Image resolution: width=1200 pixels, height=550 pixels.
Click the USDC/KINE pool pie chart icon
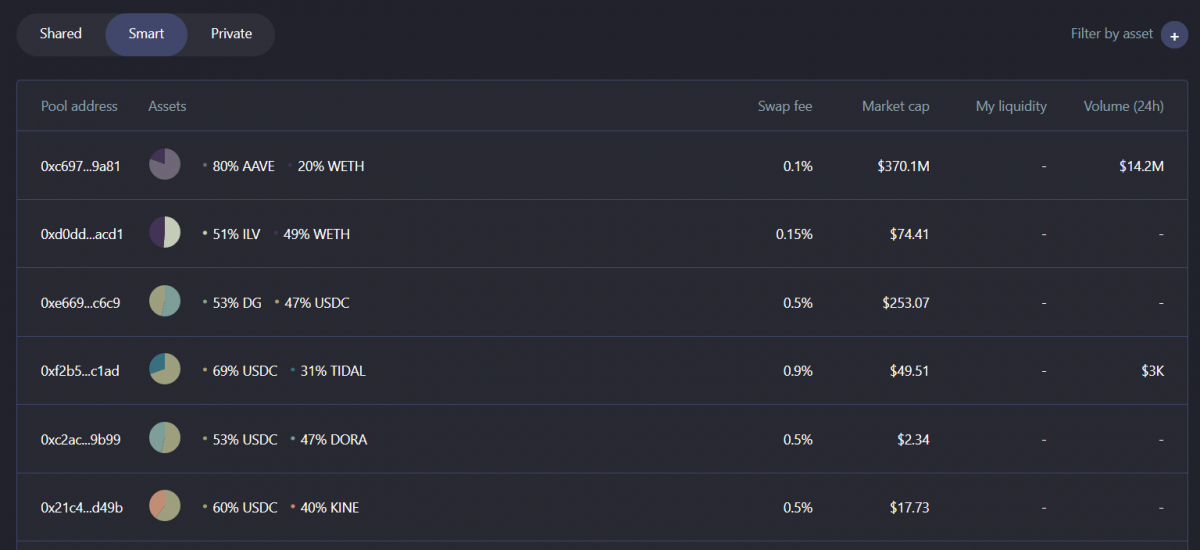tap(164, 506)
